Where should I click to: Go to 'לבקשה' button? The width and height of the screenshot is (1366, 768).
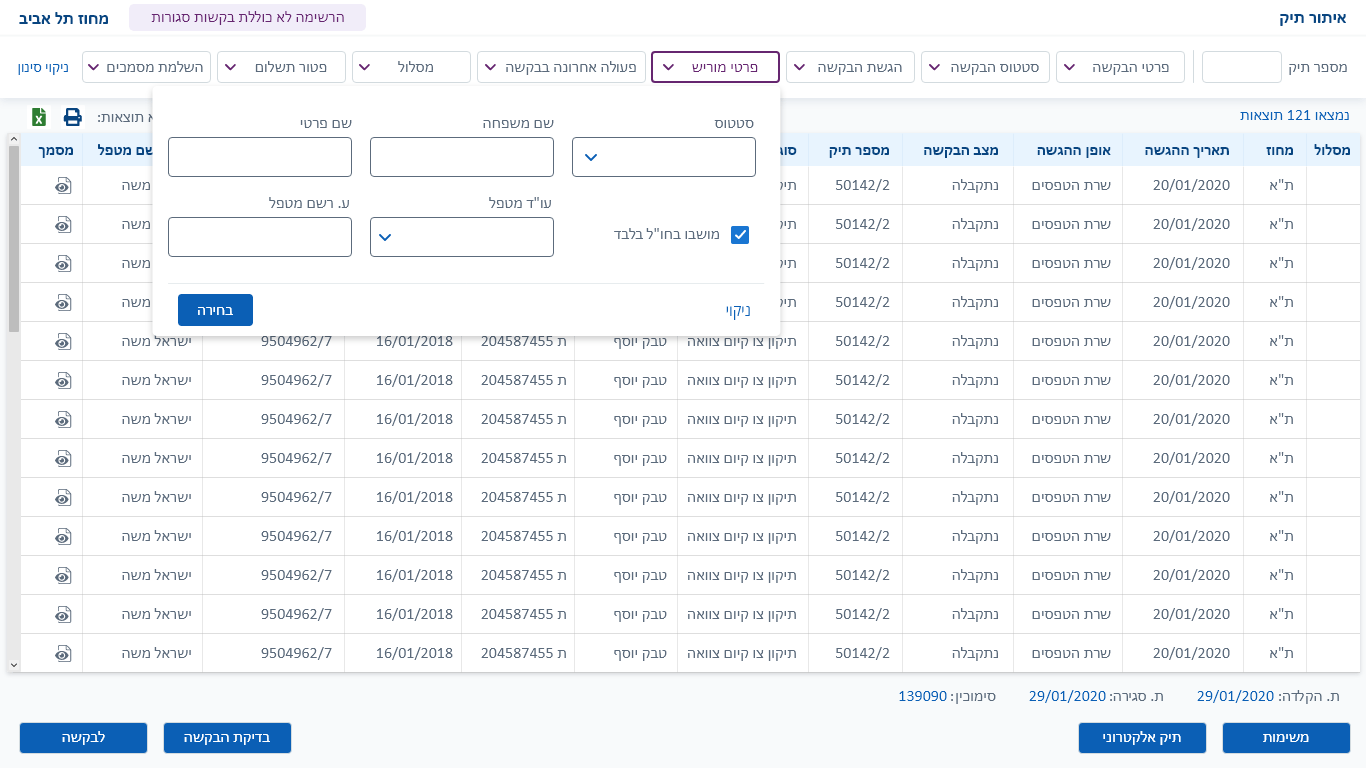(x=83, y=738)
